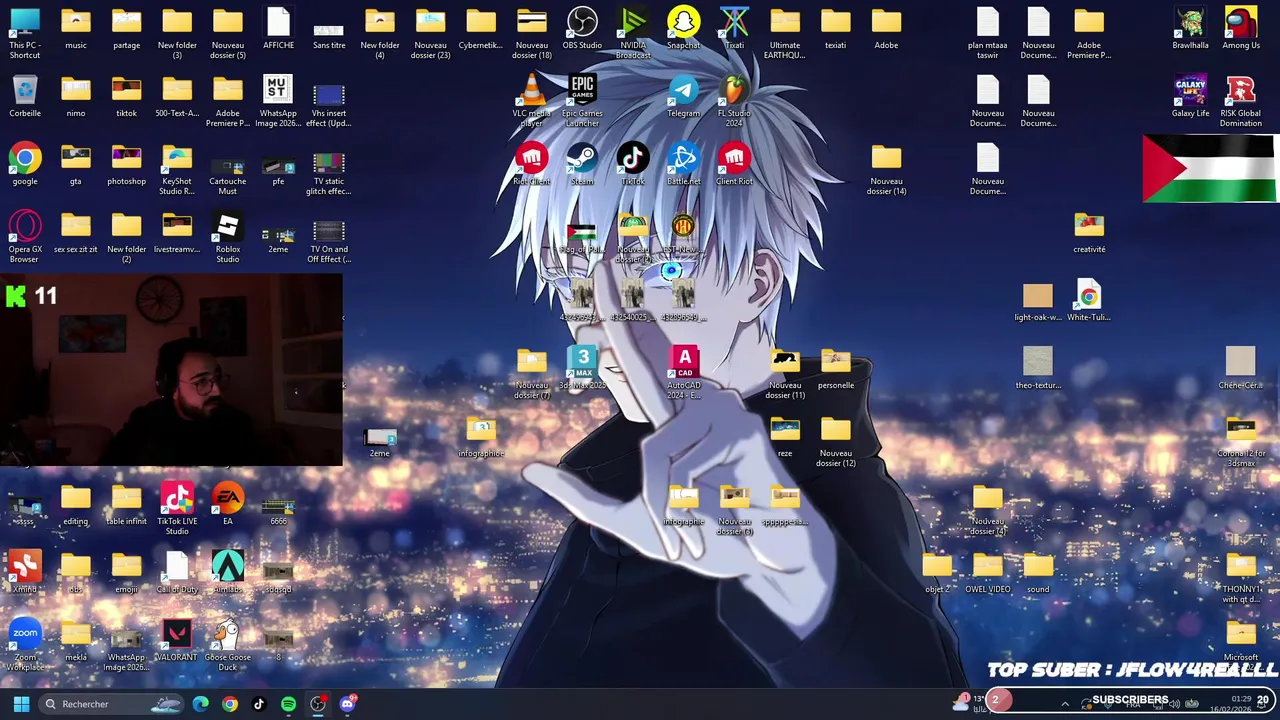This screenshot has height=720, width=1280.
Task: Click the Rechercher taskbar search box
Action: 111,704
